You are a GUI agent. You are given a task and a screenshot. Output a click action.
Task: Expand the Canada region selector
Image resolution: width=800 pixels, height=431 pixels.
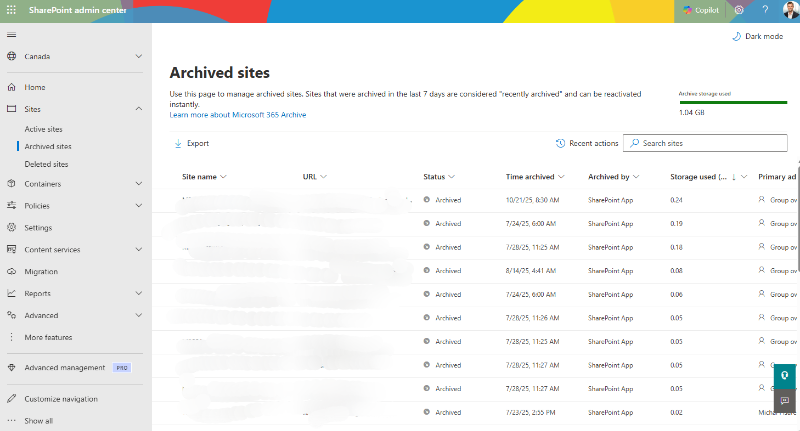pos(138,57)
